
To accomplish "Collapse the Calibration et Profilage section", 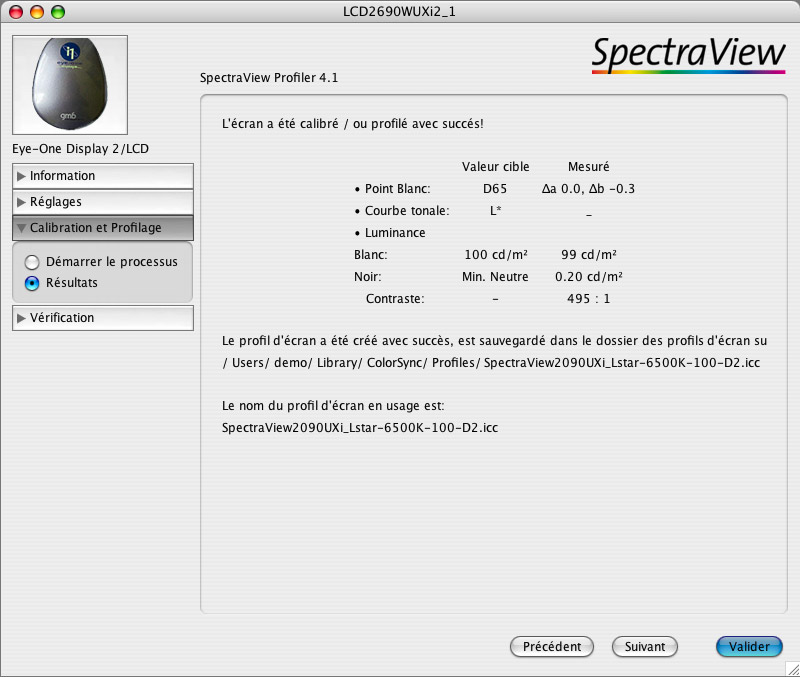I will (103, 228).
